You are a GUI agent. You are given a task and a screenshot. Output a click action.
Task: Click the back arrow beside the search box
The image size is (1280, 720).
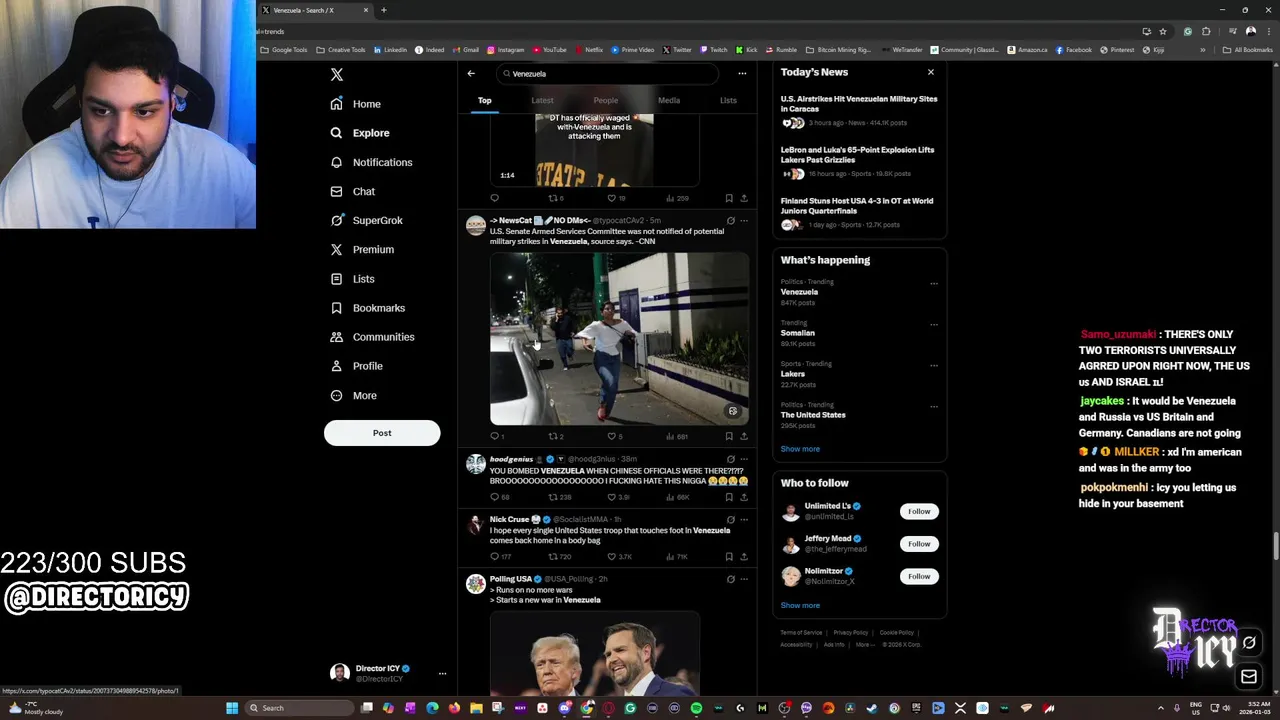(x=471, y=73)
